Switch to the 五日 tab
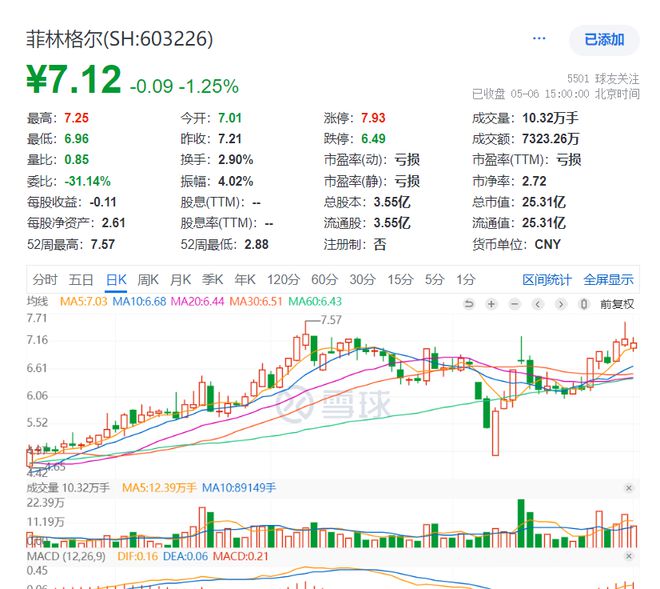 81,280
